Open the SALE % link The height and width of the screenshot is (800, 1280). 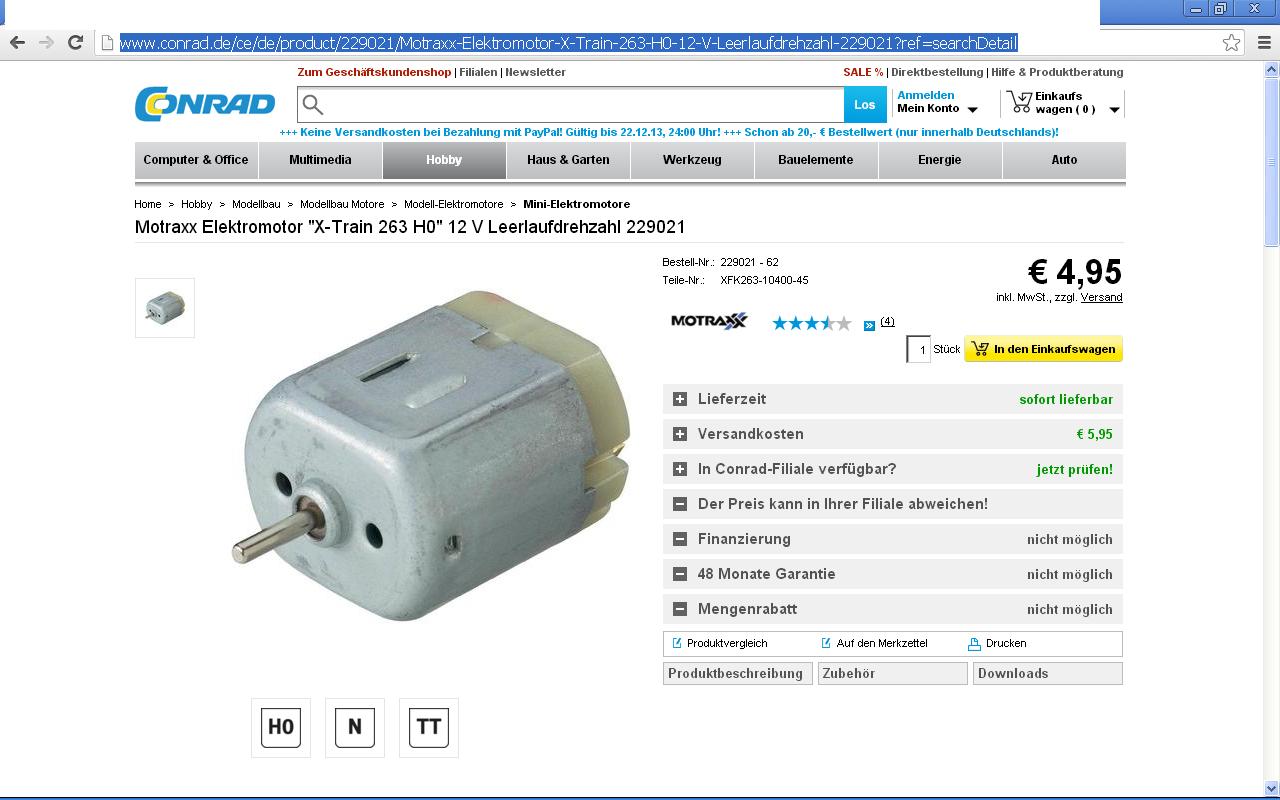tap(863, 72)
